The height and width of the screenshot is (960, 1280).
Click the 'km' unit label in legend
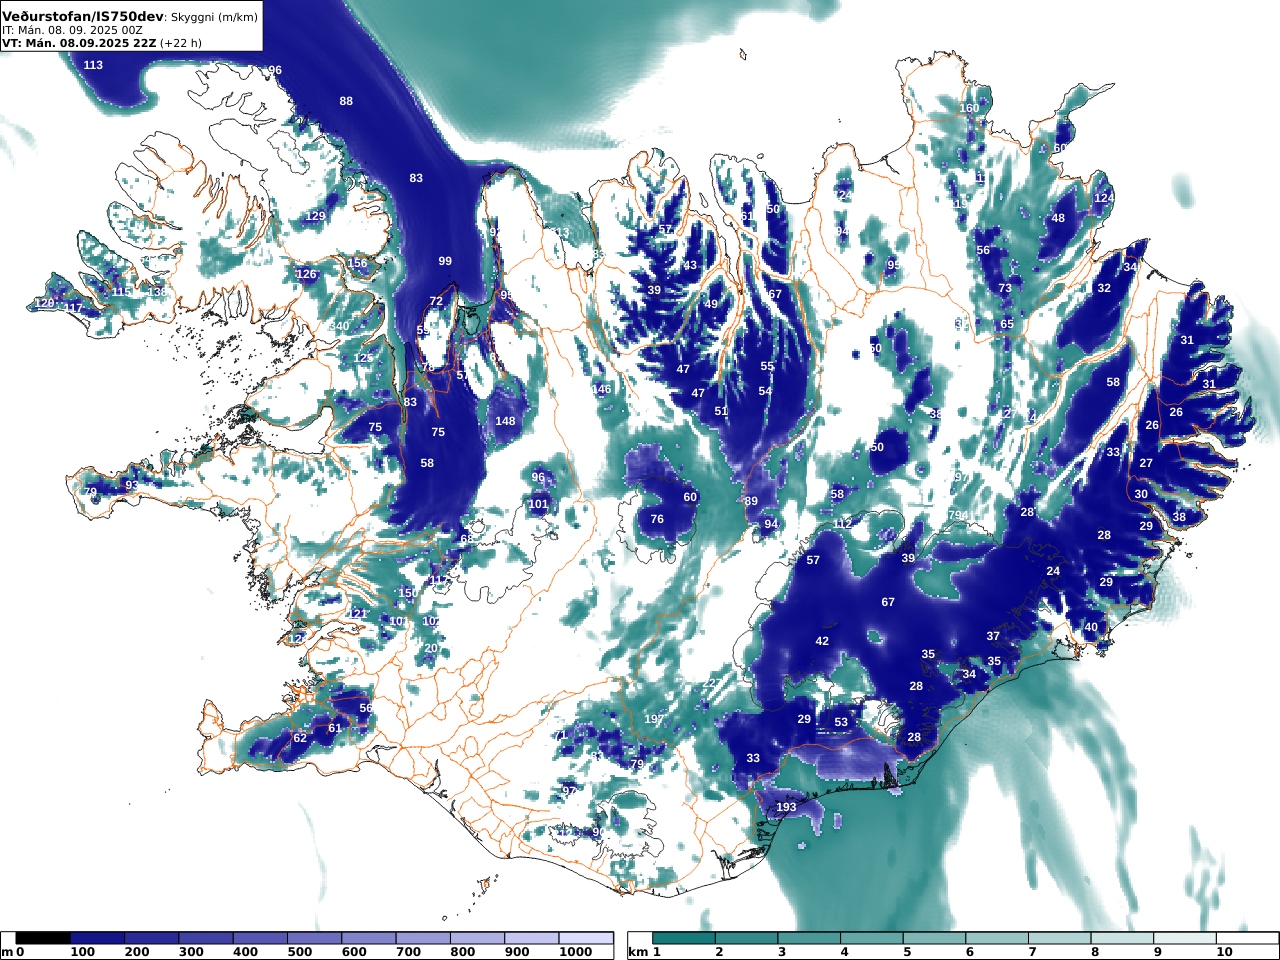[637, 952]
